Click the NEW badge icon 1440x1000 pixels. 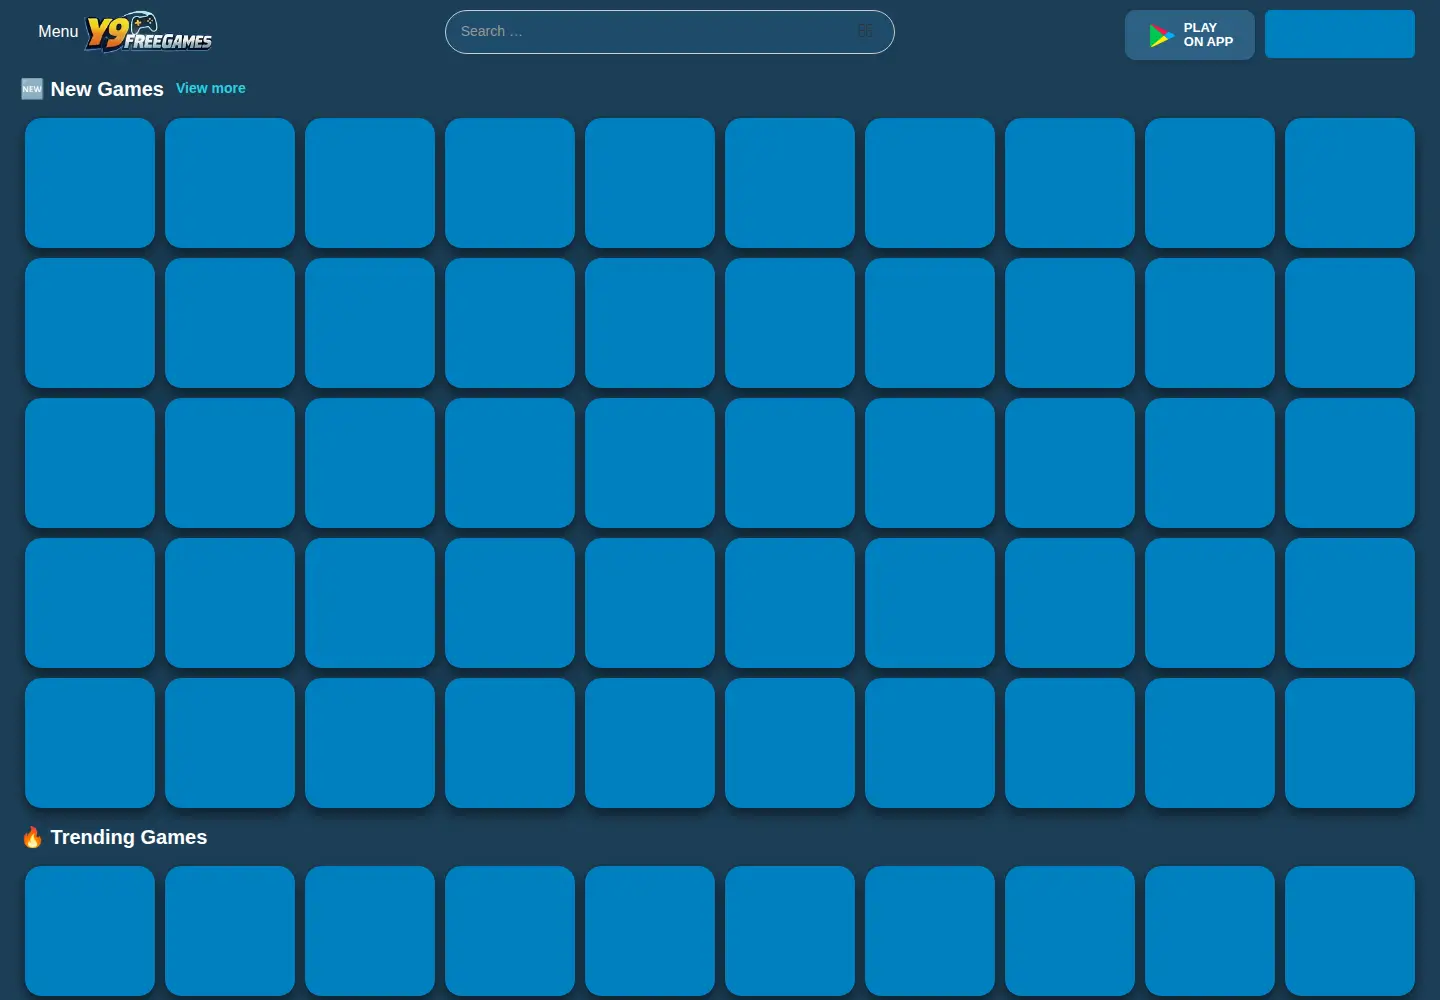pos(32,89)
